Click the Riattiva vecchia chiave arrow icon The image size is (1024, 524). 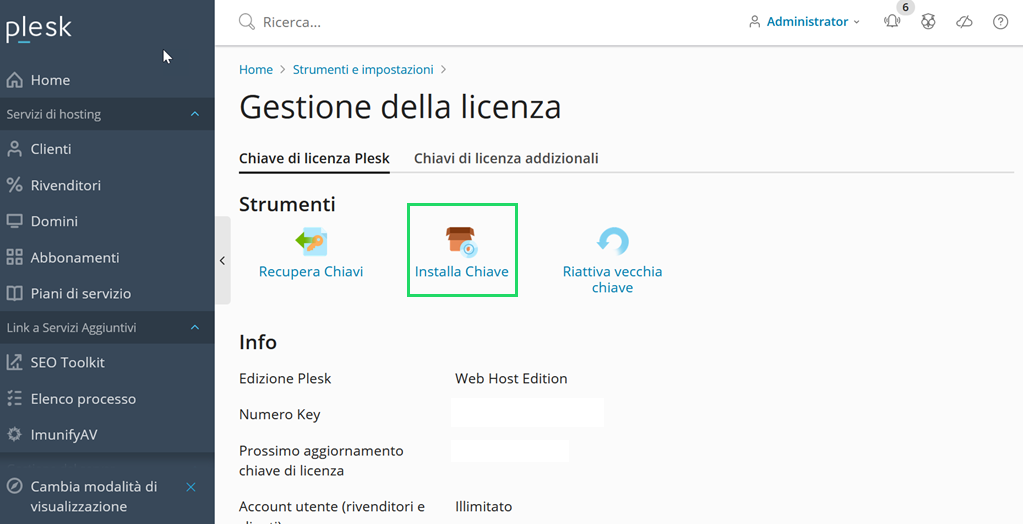pyautogui.click(x=613, y=241)
